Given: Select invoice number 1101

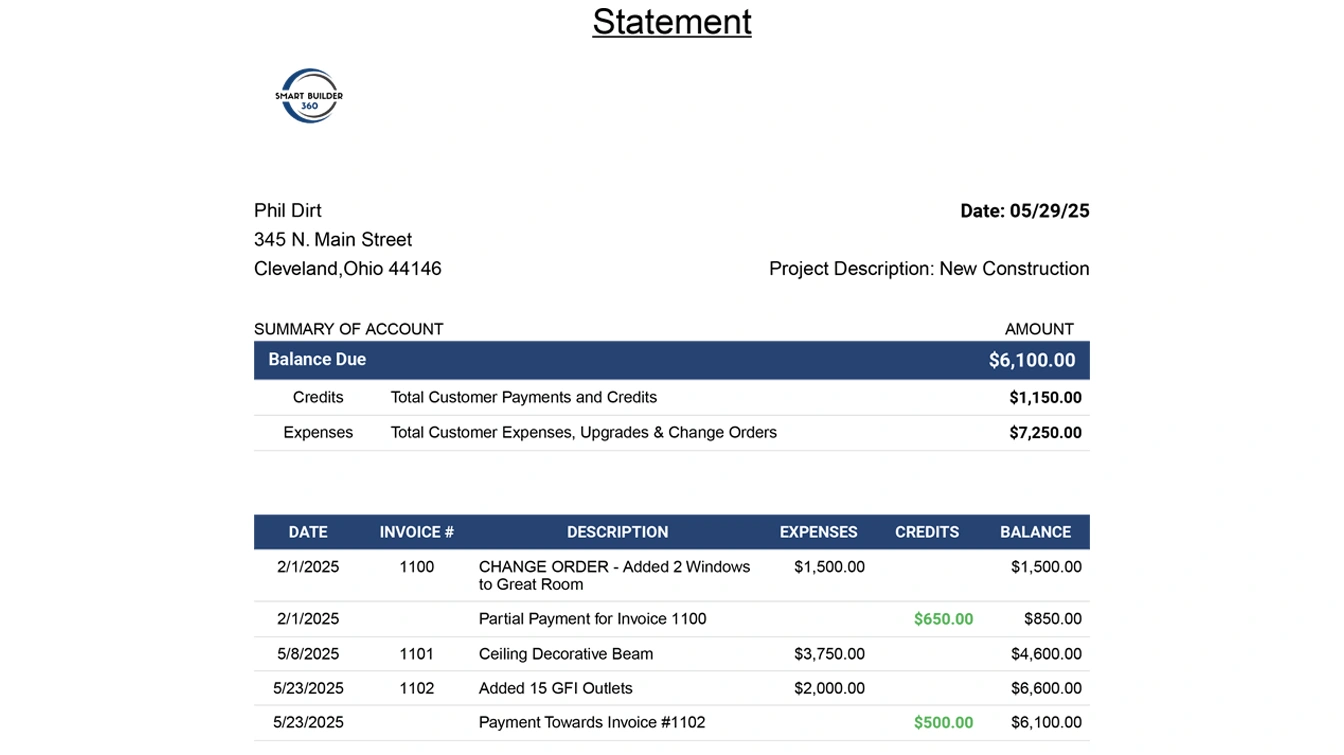Looking at the screenshot, I should click(416, 654).
